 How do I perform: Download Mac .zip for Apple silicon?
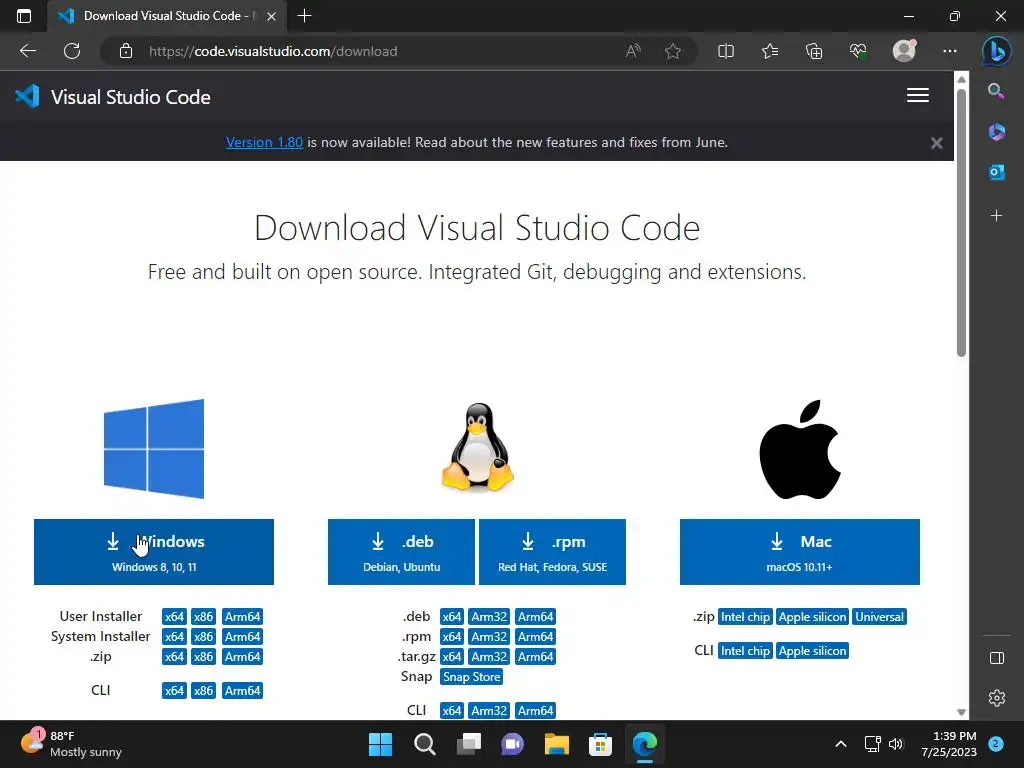(x=812, y=617)
